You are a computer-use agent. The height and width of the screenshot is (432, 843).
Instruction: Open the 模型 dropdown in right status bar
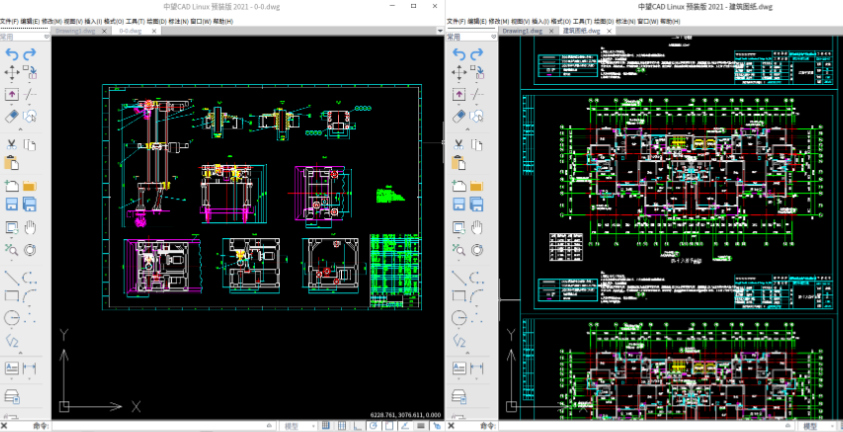coord(816,426)
